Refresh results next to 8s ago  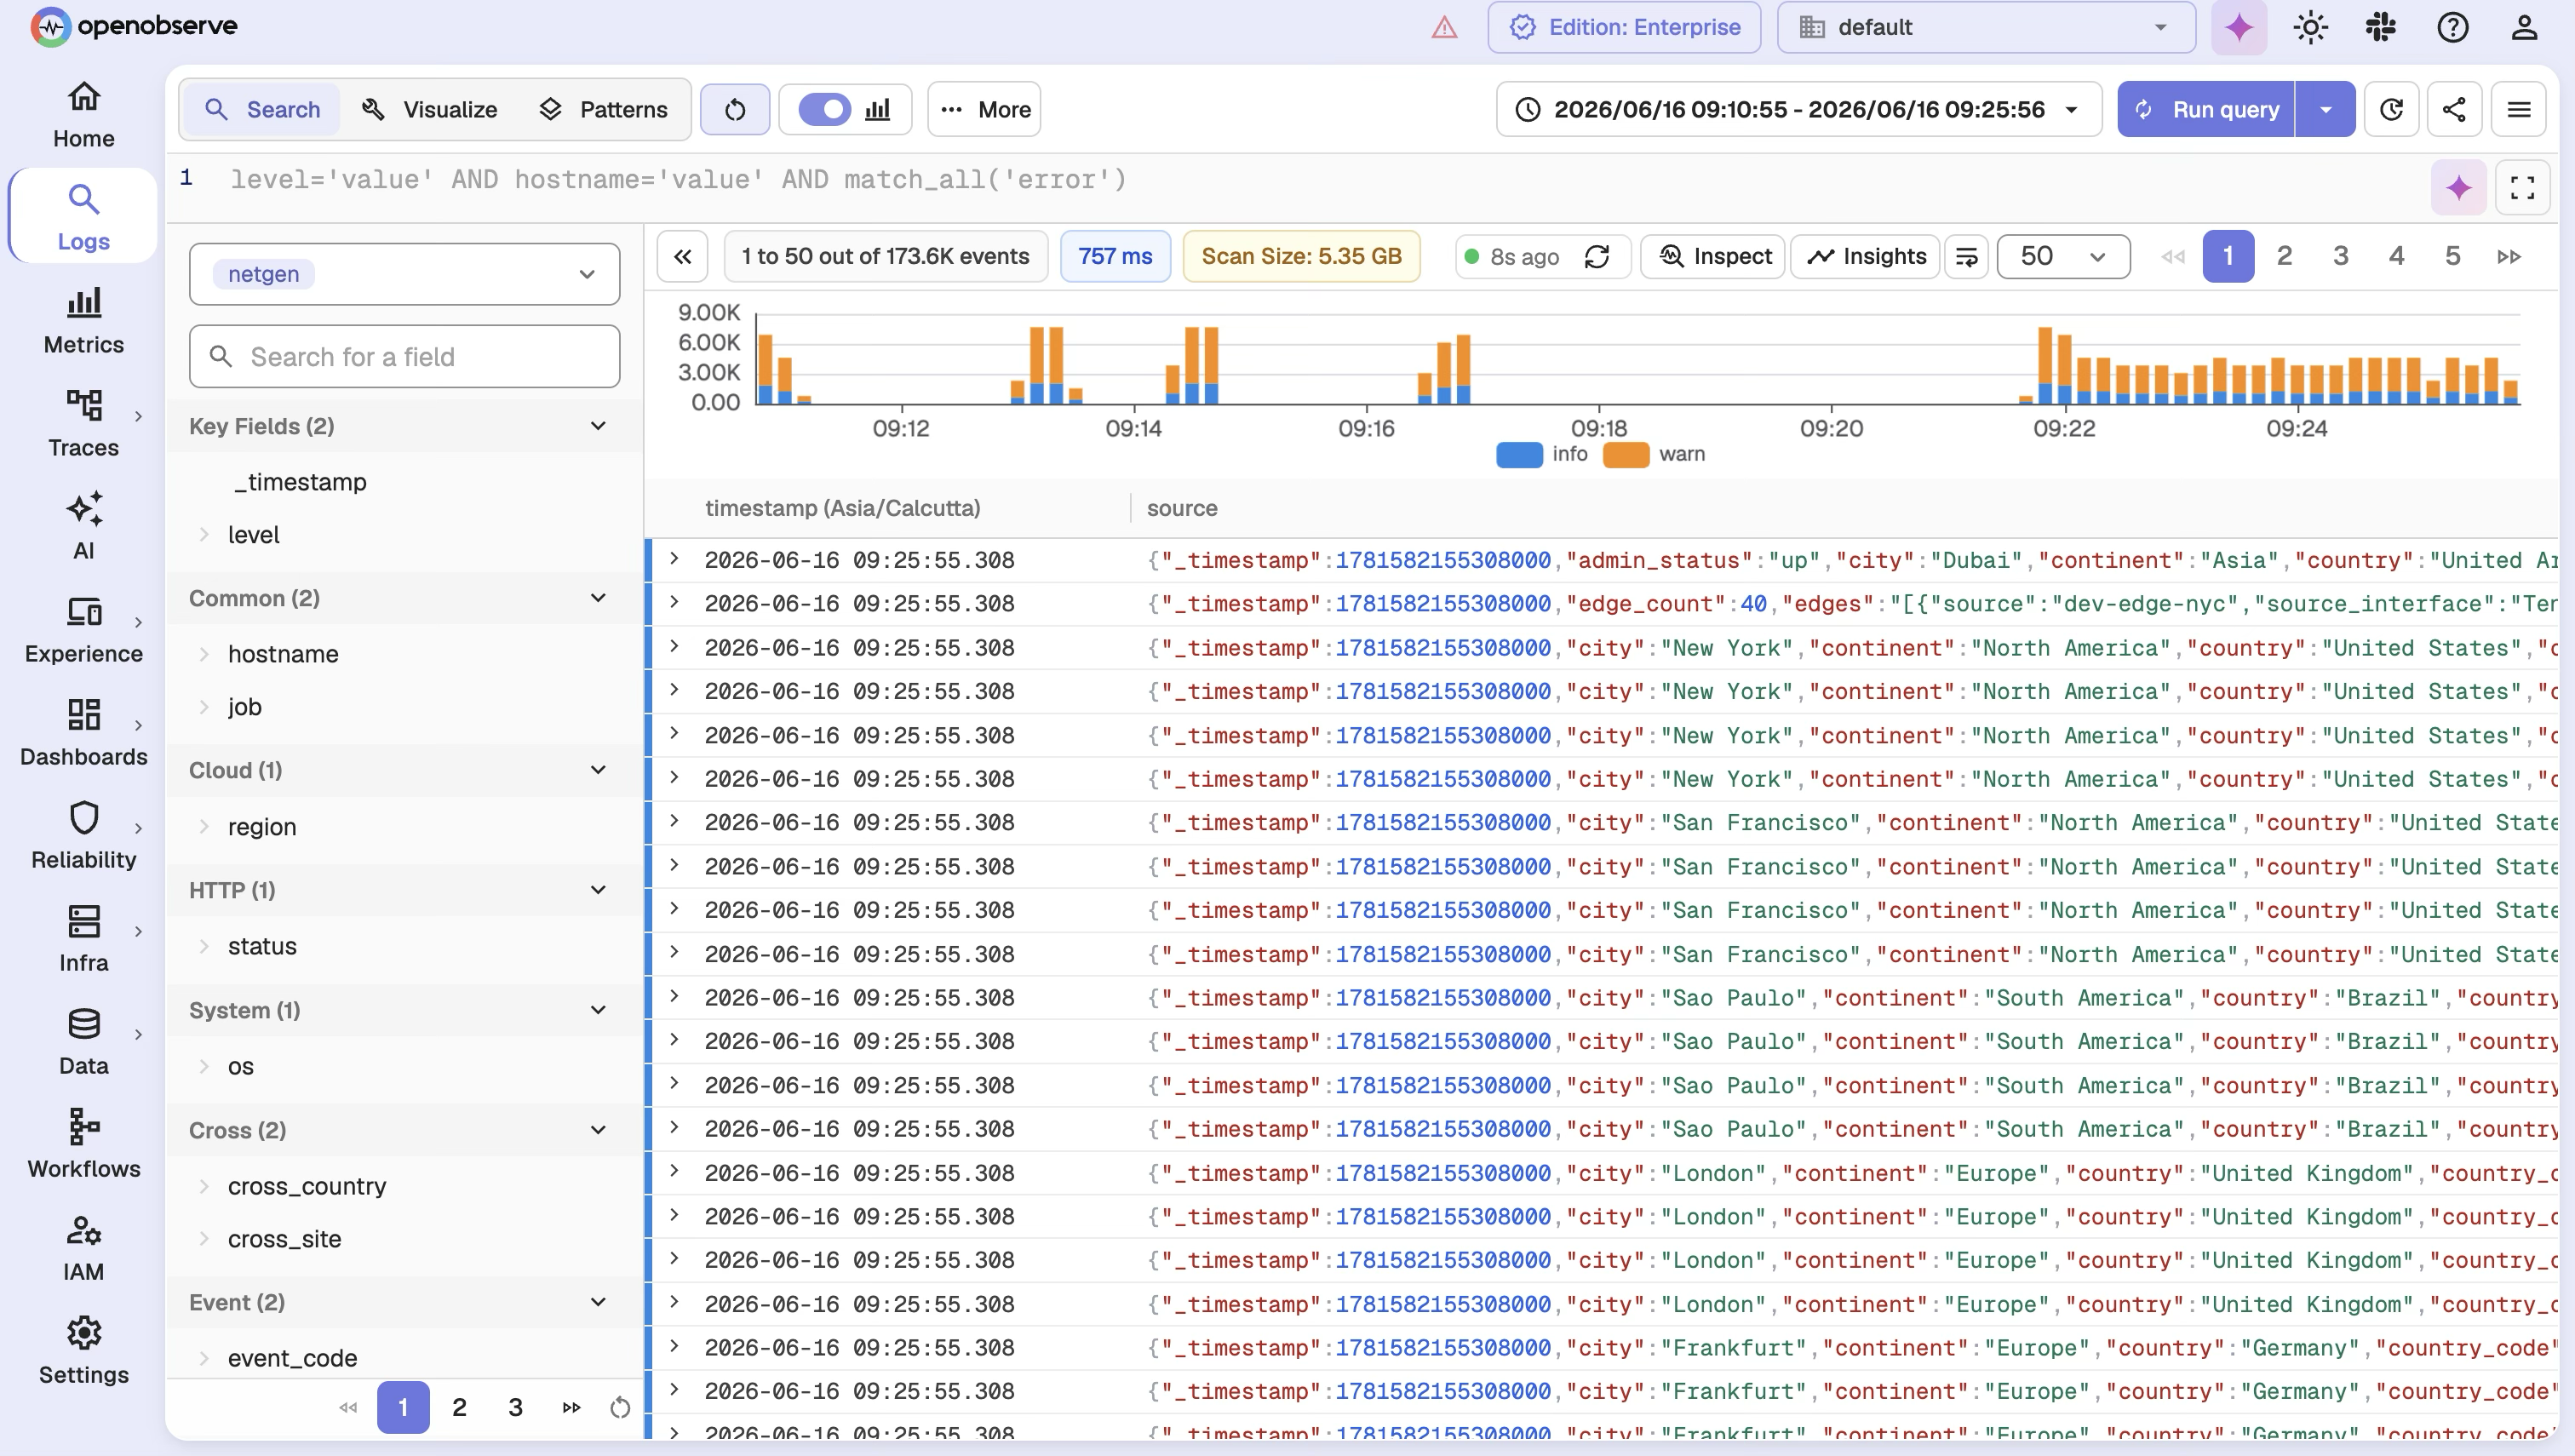[x=1597, y=257]
